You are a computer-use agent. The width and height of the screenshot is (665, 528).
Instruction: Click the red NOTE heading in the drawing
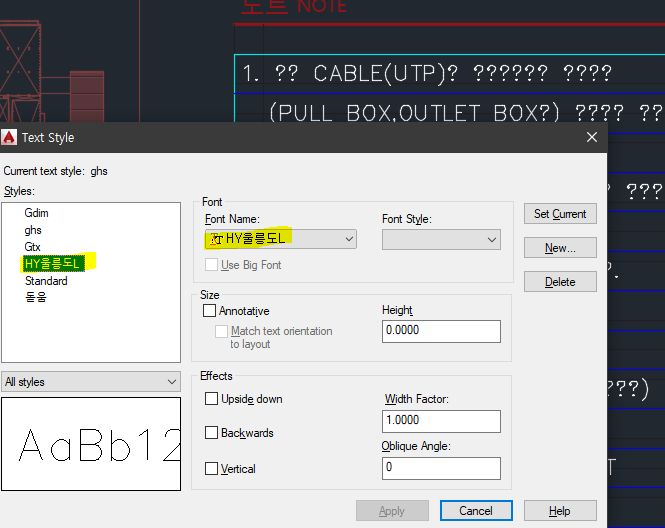click(294, 6)
